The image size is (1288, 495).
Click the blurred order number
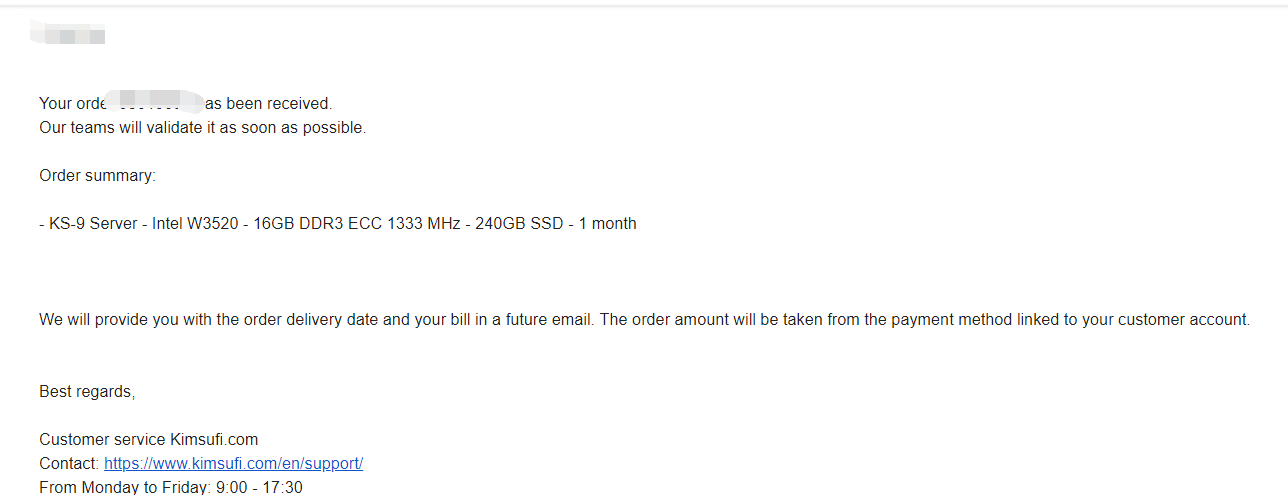point(155,102)
